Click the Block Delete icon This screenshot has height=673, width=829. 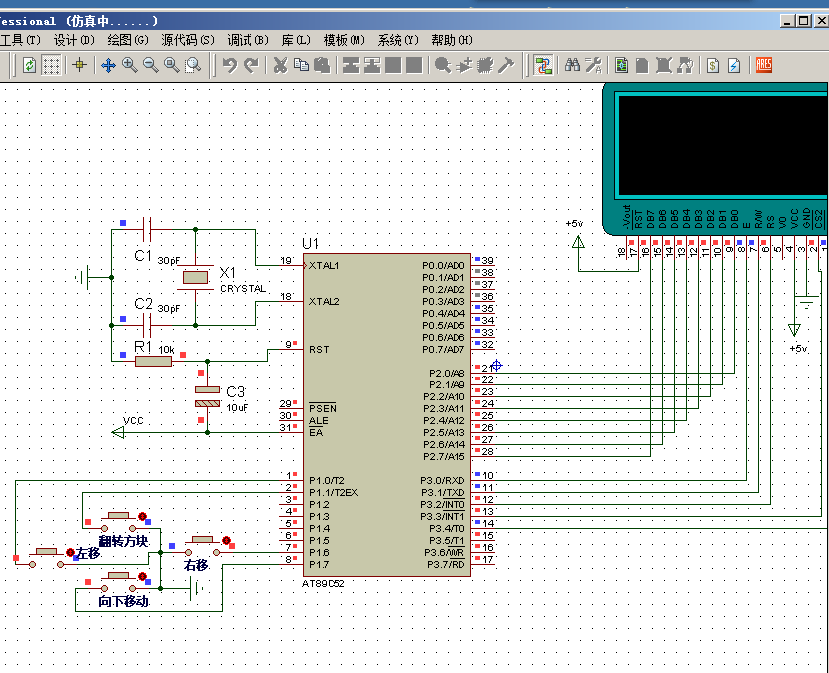coord(414,65)
